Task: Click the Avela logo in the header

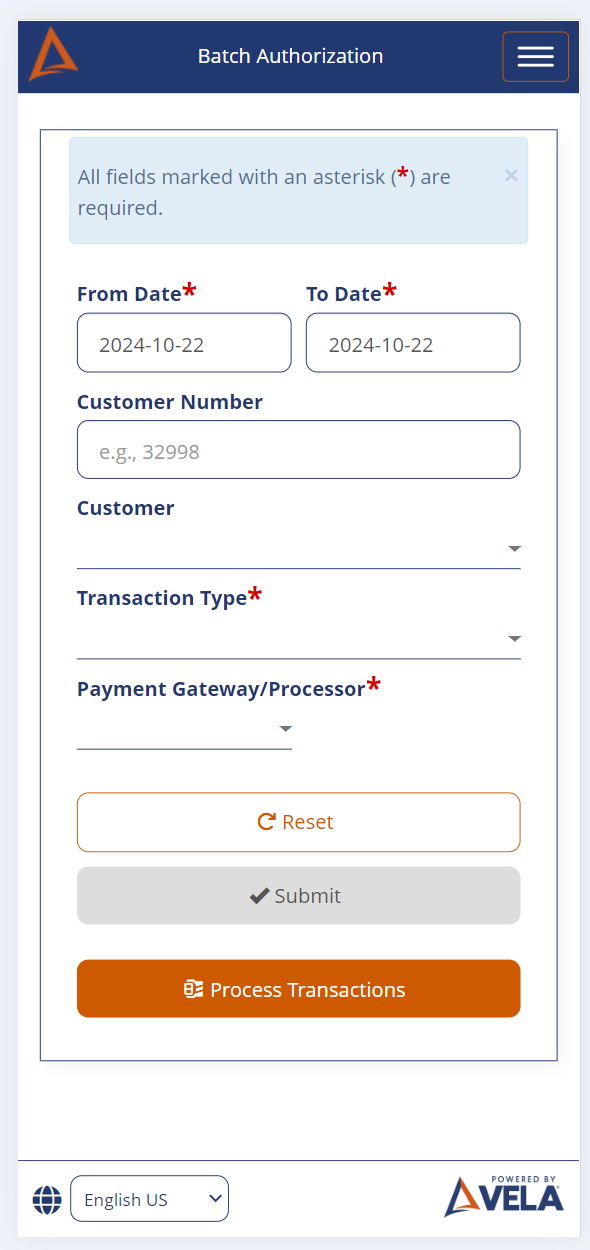Action: tap(52, 56)
